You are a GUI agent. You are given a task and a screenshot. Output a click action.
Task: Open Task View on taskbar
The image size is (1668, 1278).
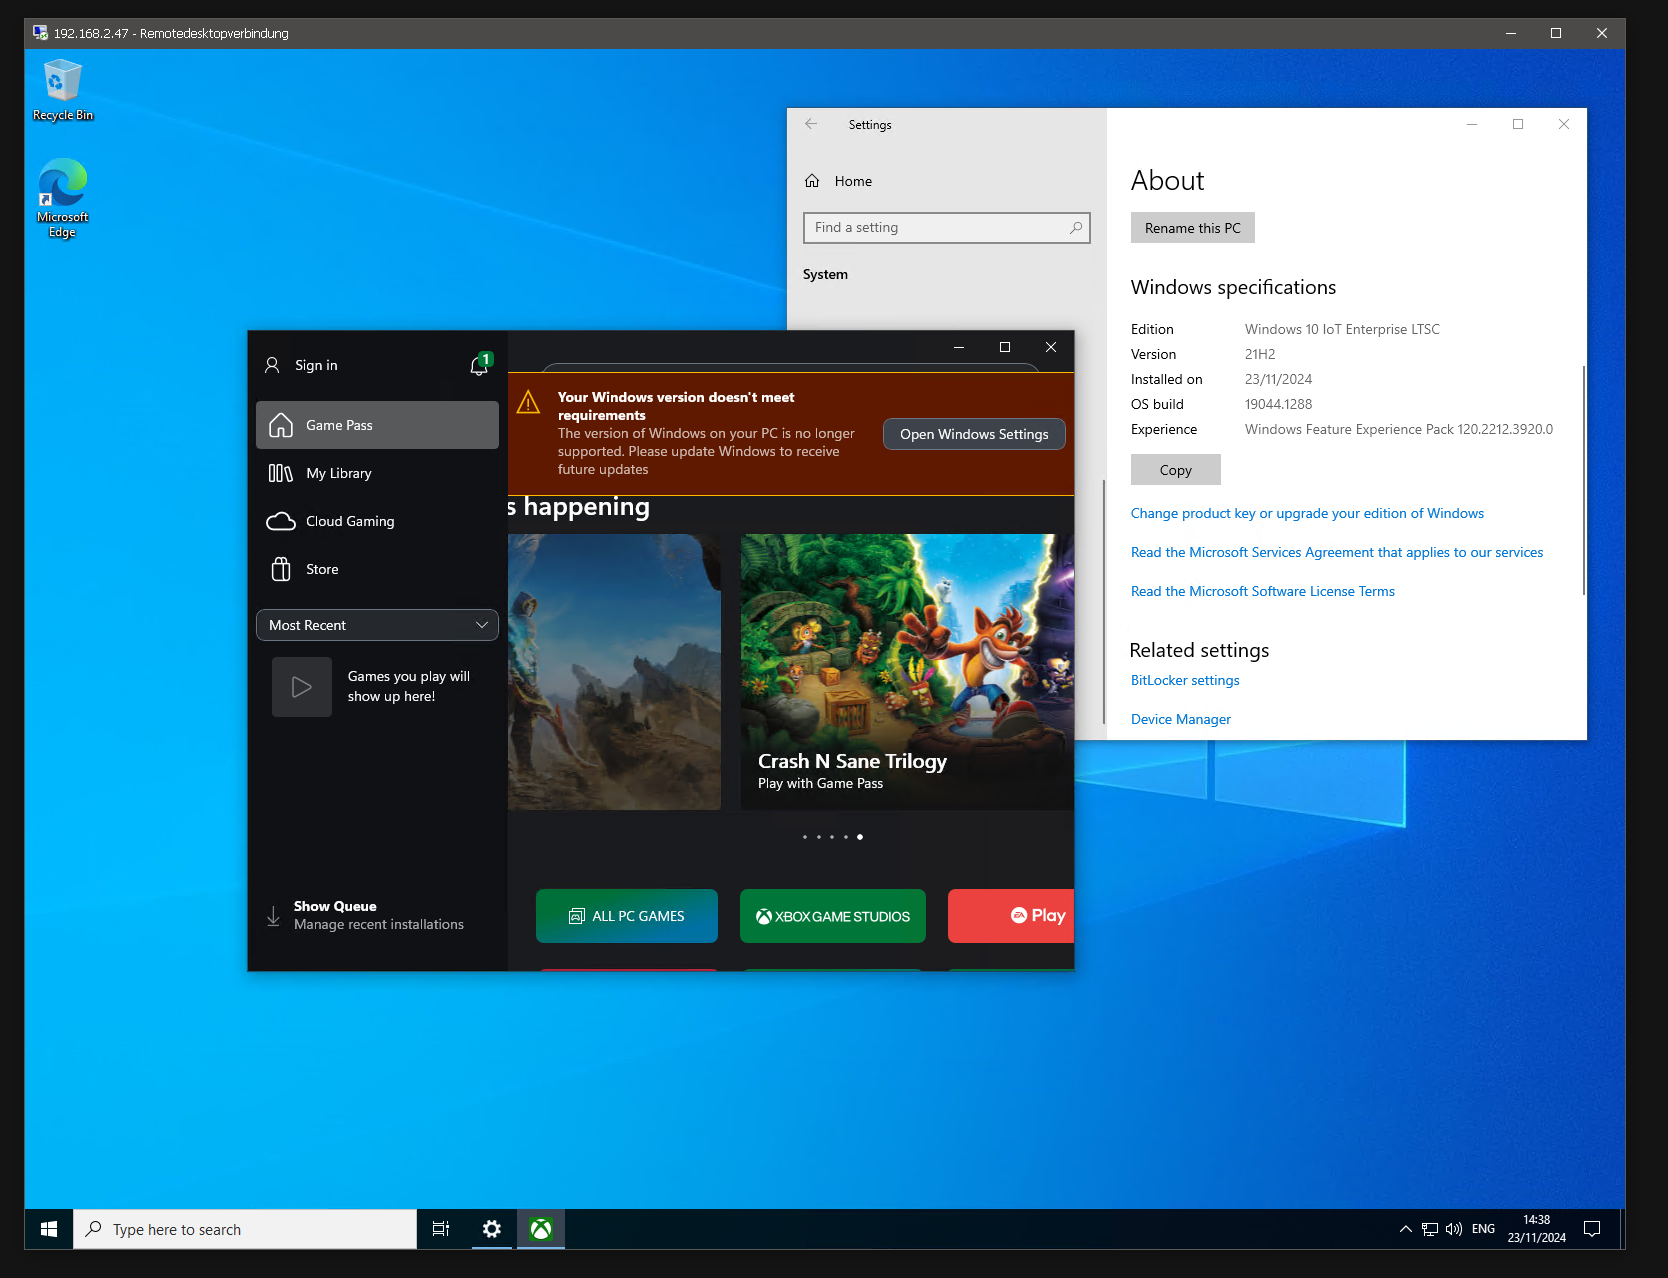[x=441, y=1229]
